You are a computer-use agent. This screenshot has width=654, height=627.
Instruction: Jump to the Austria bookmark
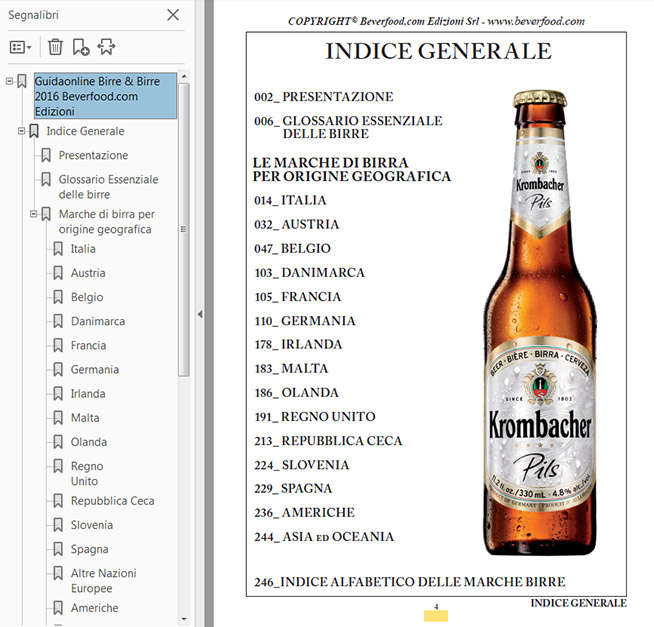click(88, 273)
